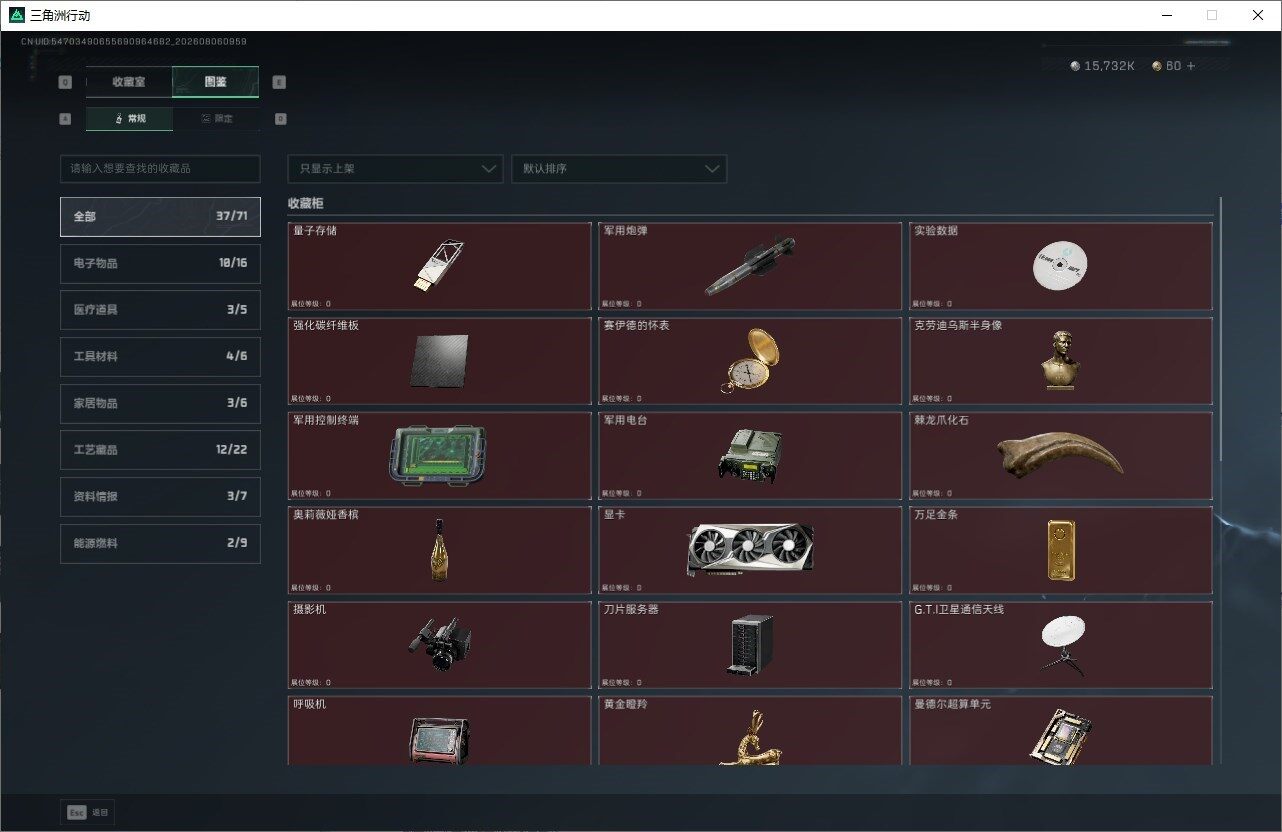Click the 军用炮弹 missile icon
The image size is (1282, 832).
(x=750, y=266)
